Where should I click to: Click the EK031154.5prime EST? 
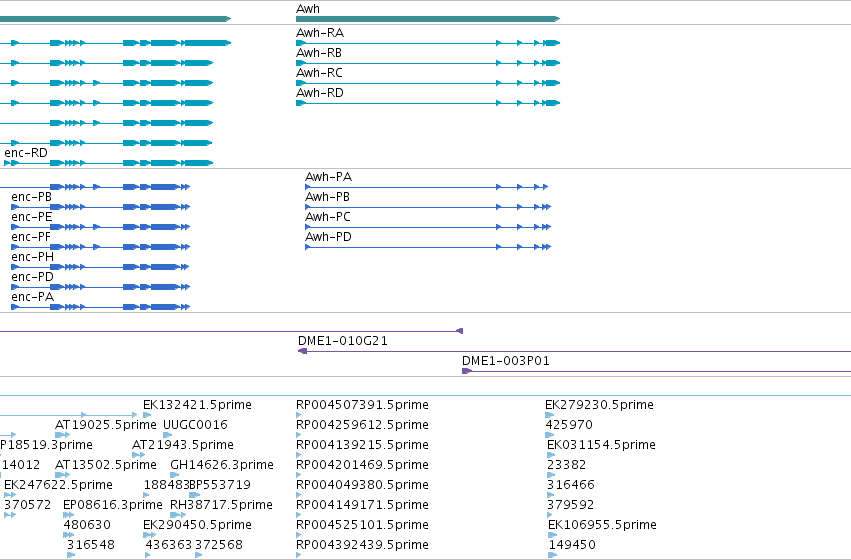(601, 445)
